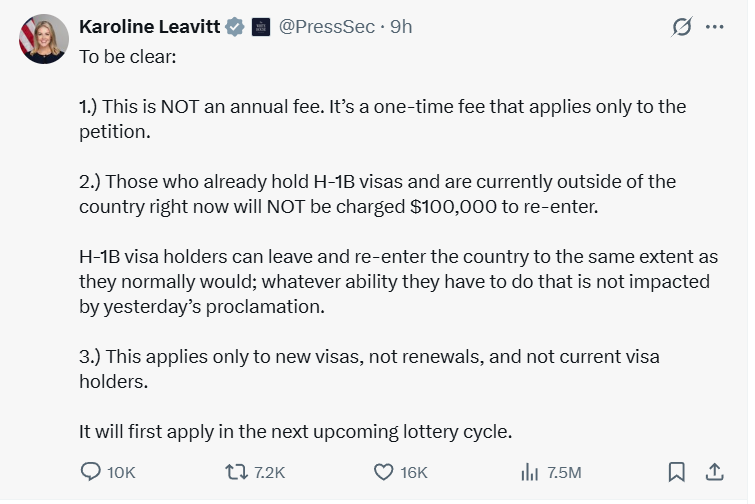Click the "next upcoming lottery cycle" sentence

[295, 432]
